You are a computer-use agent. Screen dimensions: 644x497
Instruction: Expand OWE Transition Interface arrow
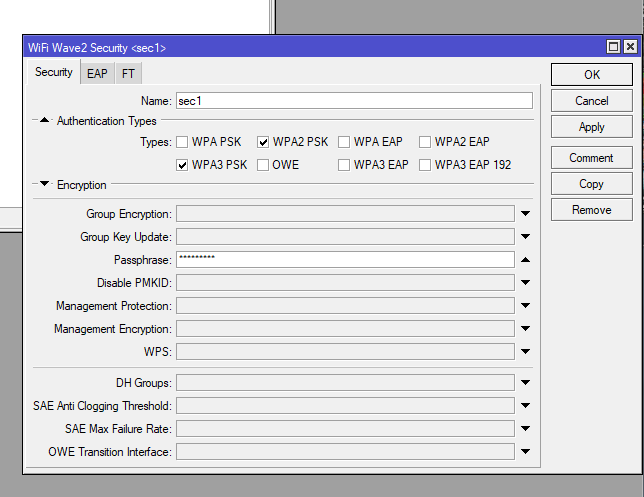click(525, 451)
